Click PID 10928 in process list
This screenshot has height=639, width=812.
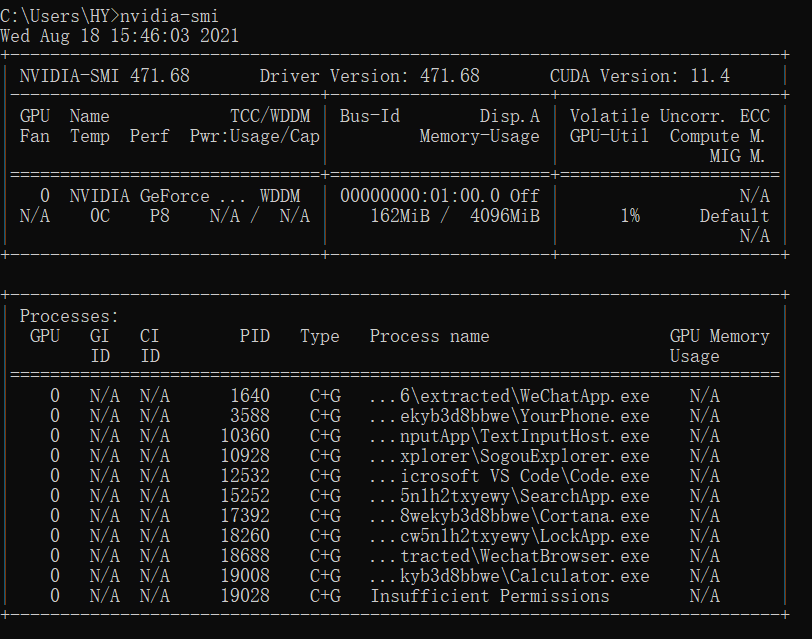click(245, 456)
